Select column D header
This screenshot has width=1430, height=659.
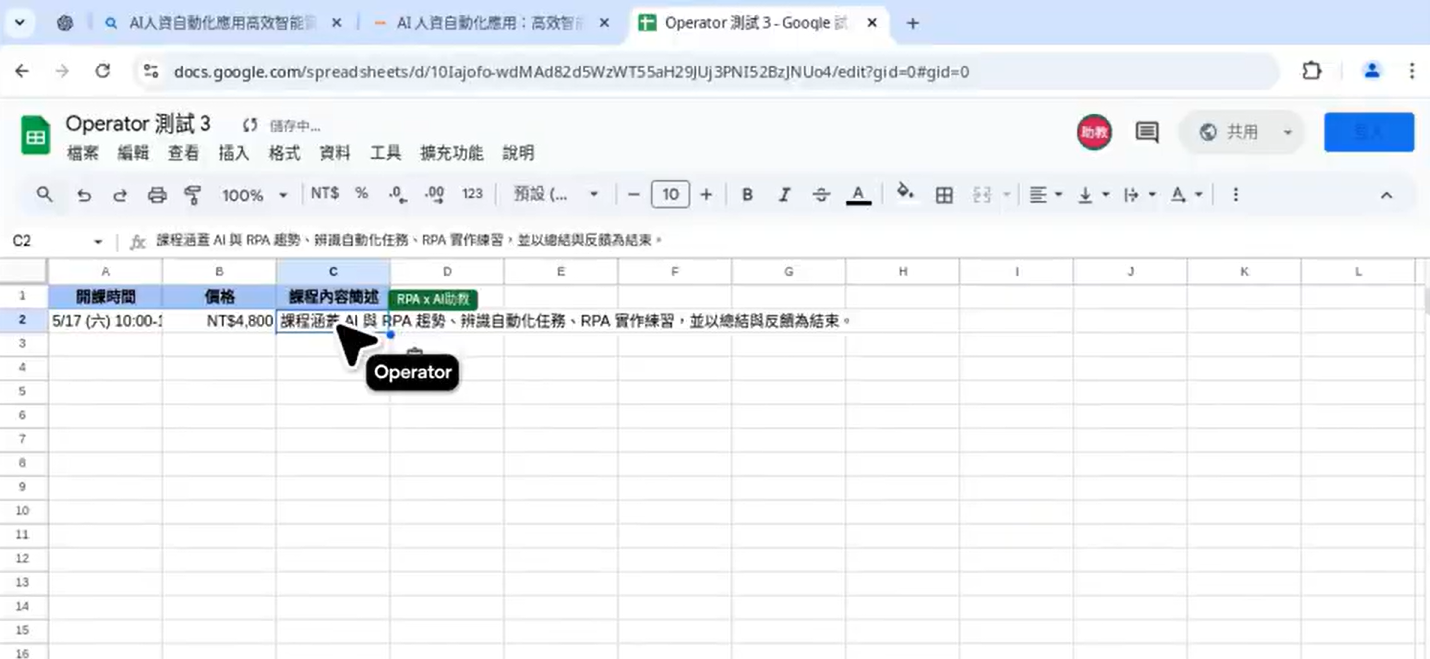pyautogui.click(x=447, y=272)
